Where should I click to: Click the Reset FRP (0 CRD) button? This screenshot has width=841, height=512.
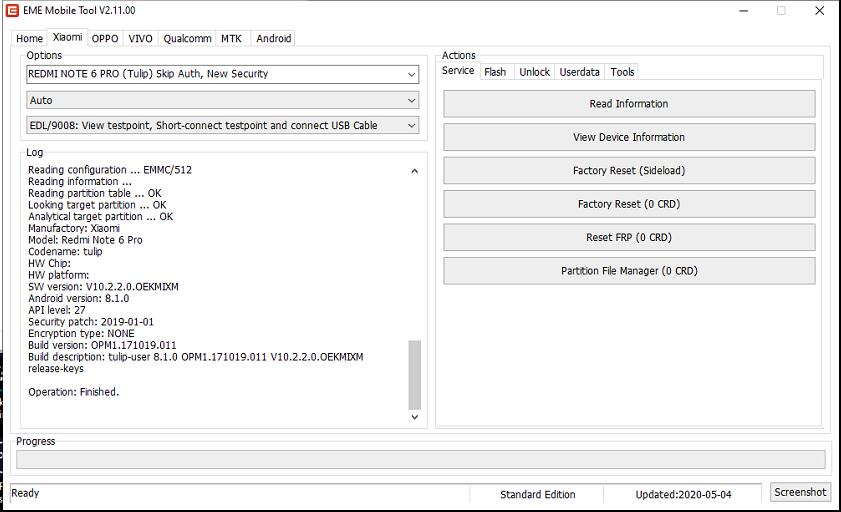(629, 237)
